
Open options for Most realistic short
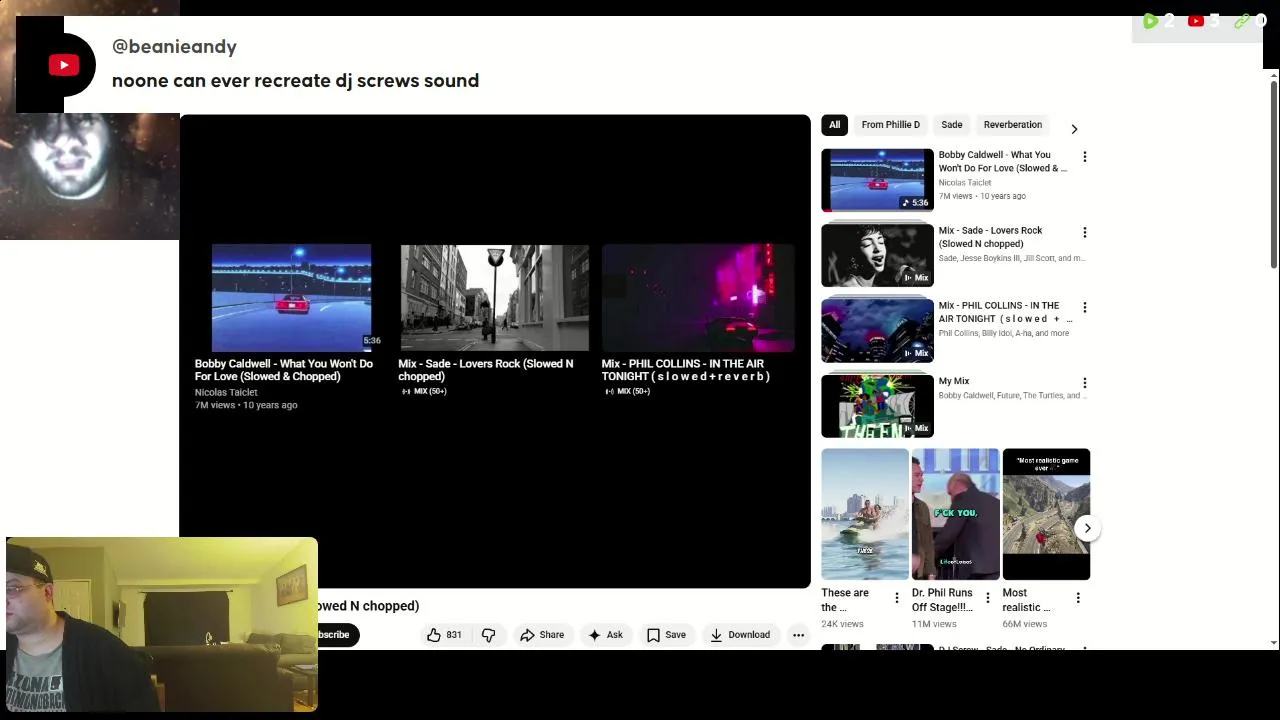point(1078,598)
